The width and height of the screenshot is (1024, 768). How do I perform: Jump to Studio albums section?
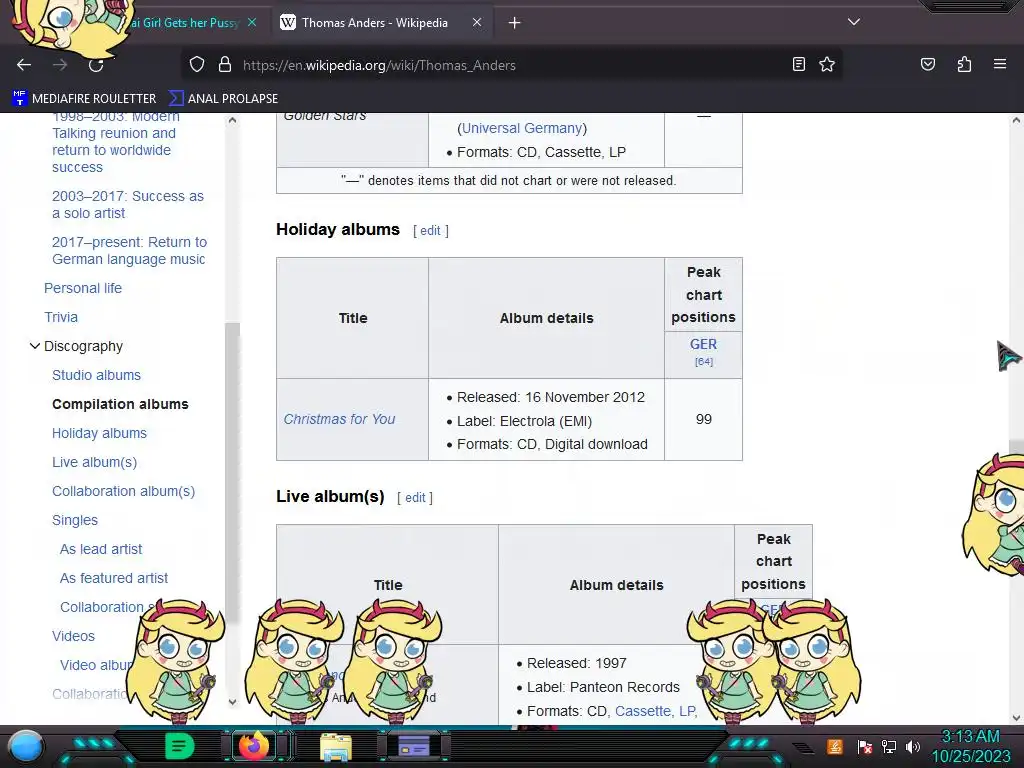pos(96,376)
